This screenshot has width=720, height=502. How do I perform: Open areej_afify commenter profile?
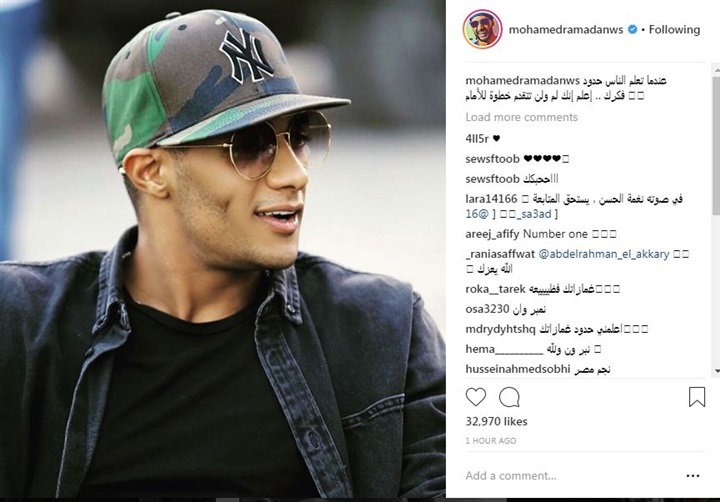[492, 234]
